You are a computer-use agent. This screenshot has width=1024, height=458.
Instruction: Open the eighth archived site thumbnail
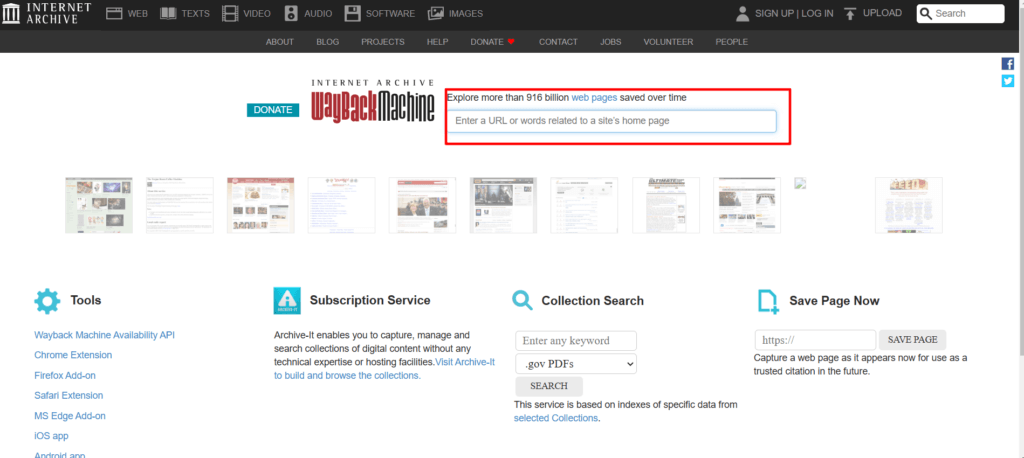coord(666,205)
